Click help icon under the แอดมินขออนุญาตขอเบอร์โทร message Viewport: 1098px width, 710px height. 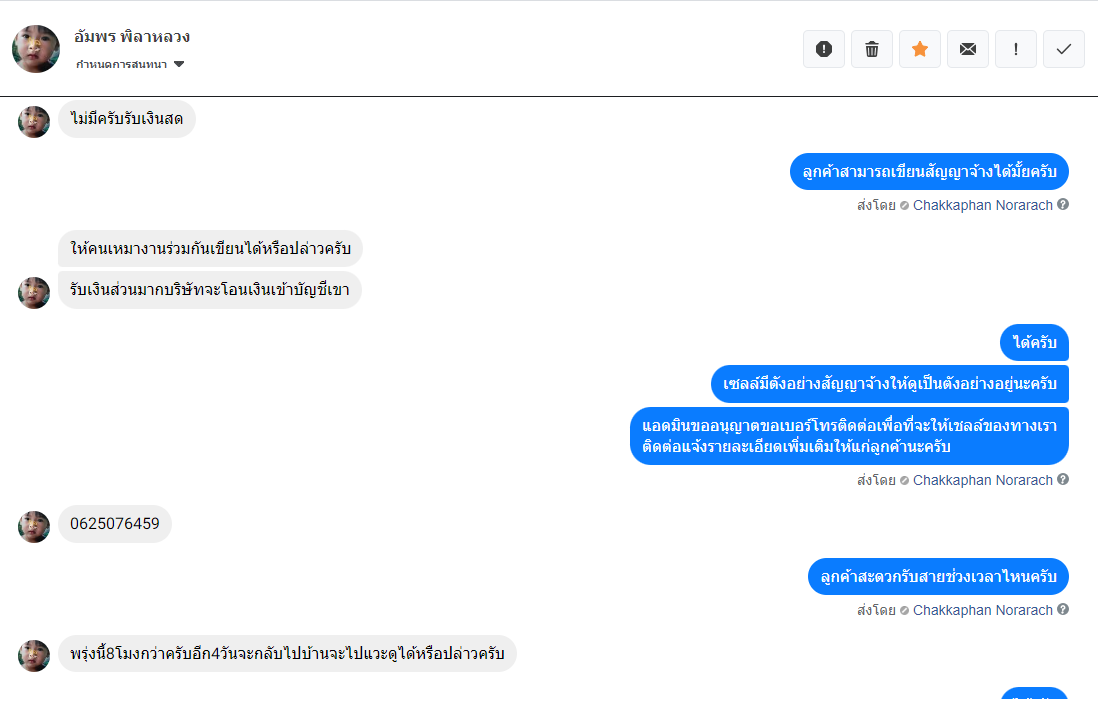coord(1063,479)
